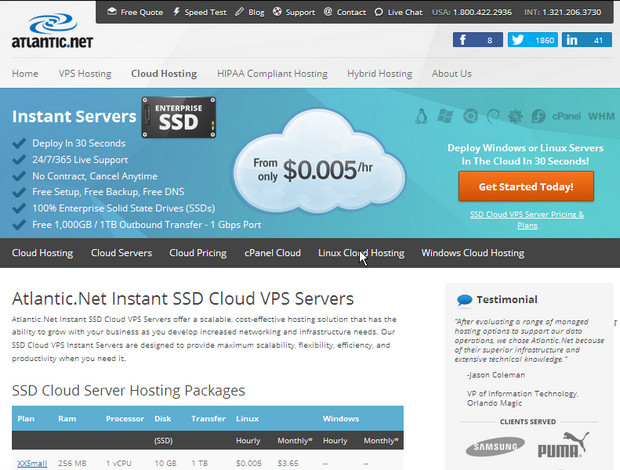Click the USA phone number 1.800.422.2936
Image resolution: width=620 pixels, height=470 pixels.
(482, 12)
